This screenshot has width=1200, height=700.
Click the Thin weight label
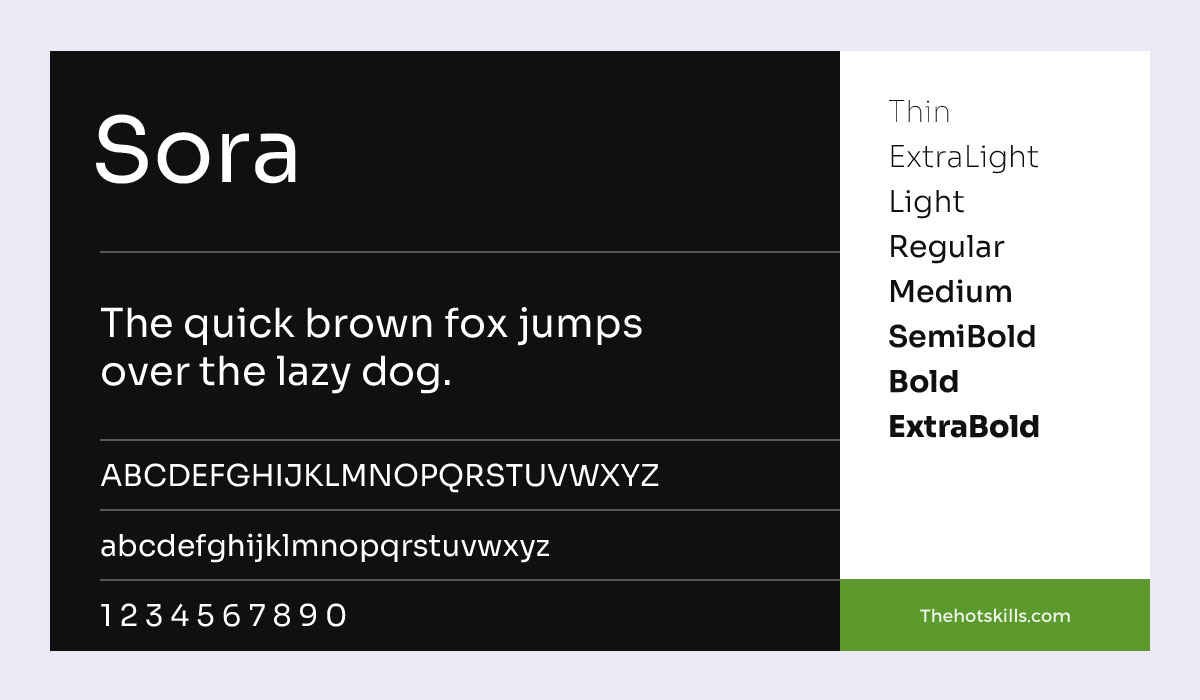919,112
